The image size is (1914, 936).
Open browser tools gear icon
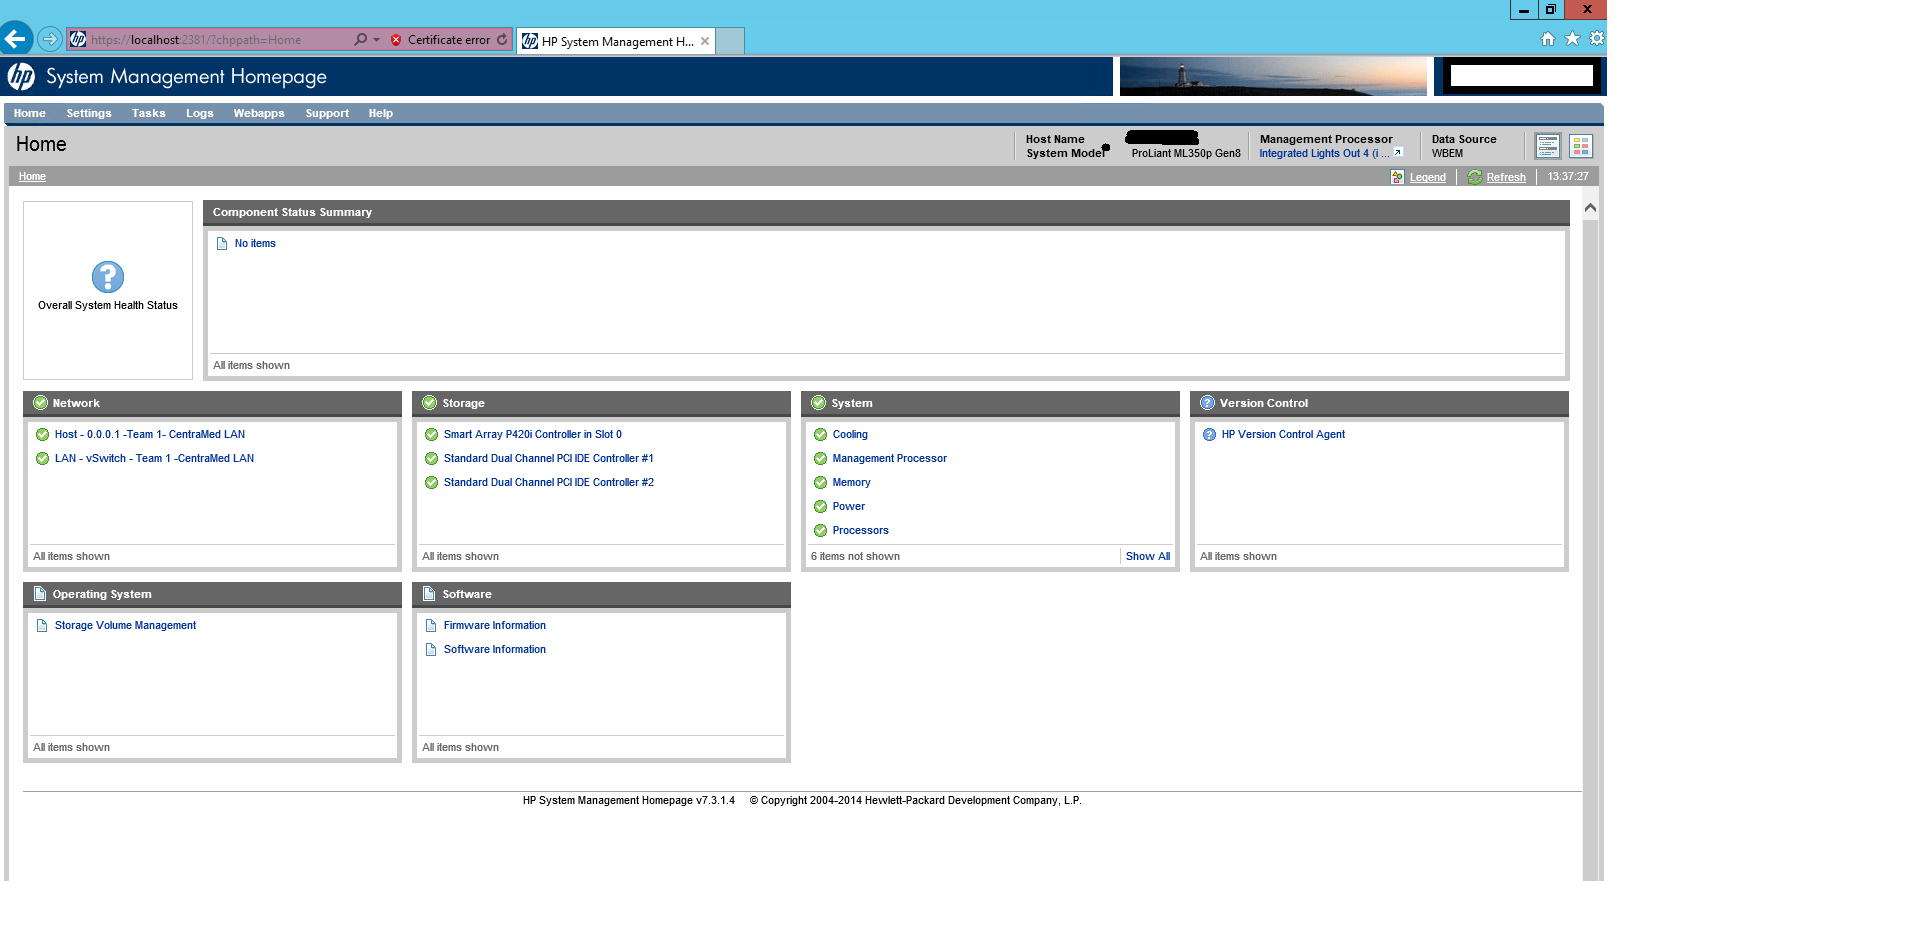click(1596, 39)
